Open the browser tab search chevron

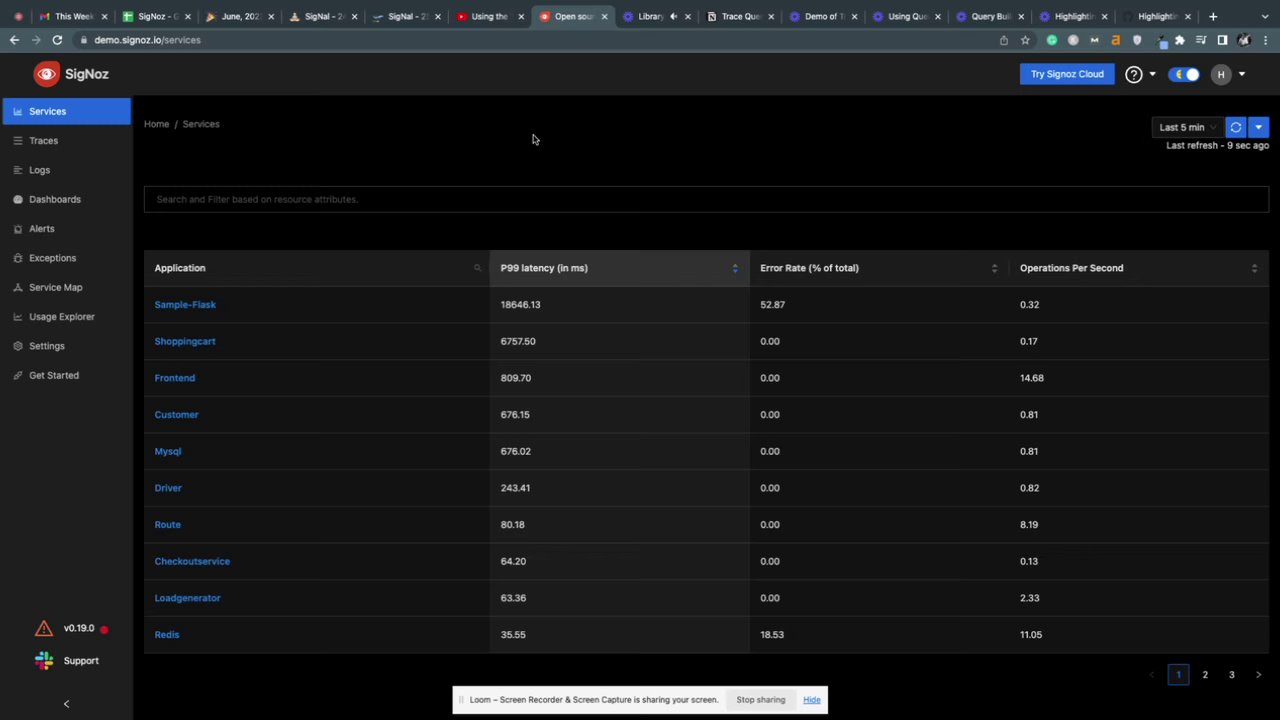click(x=1265, y=16)
